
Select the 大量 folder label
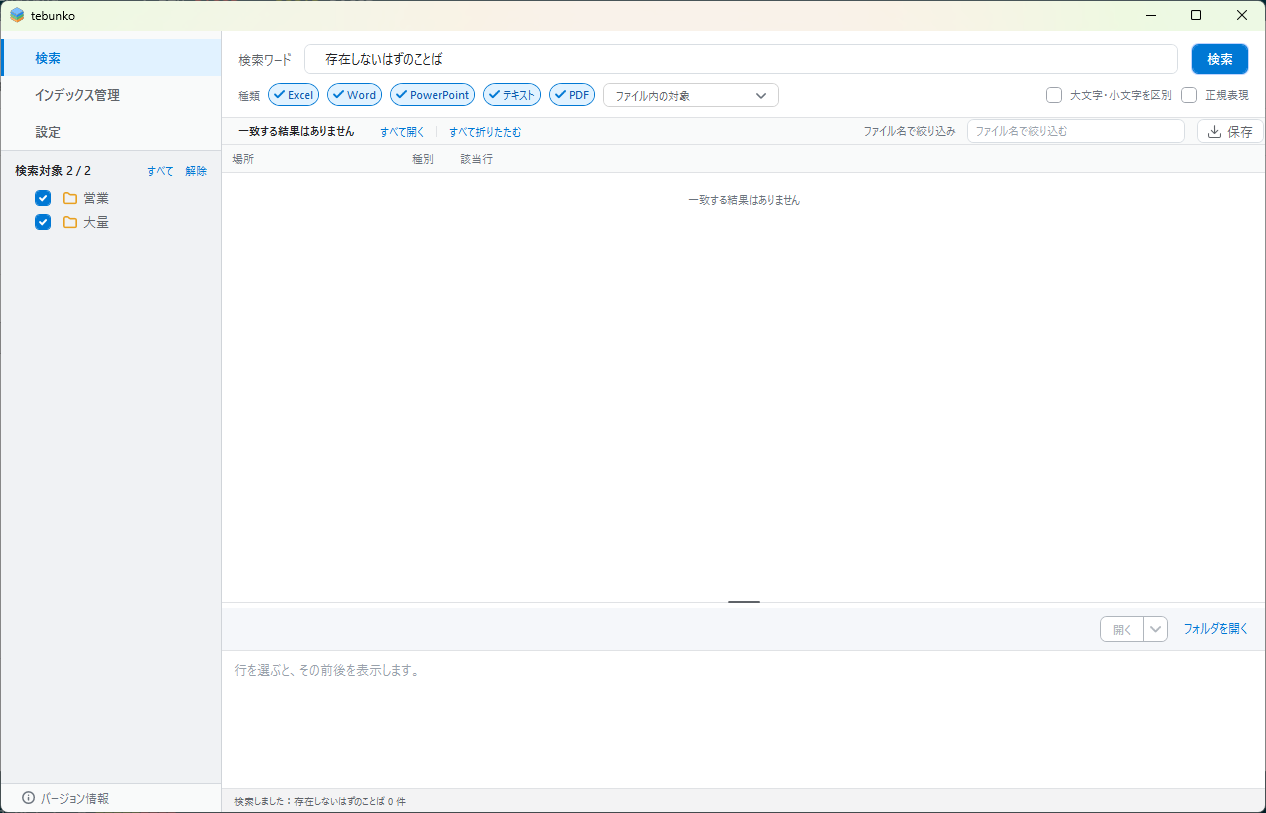pyautogui.click(x=96, y=222)
